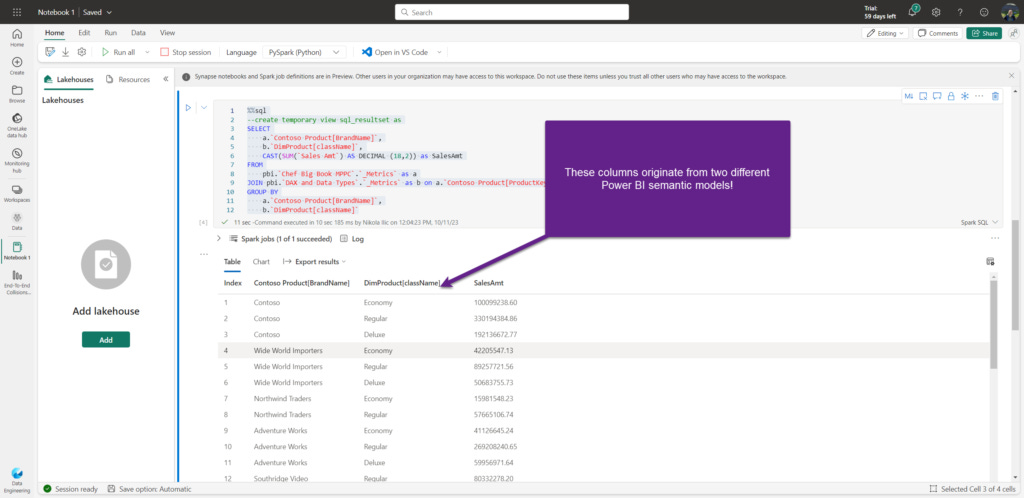Image resolution: width=1024 pixels, height=498 pixels.
Task: Open Browse in left navigation
Action: (17, 95)
